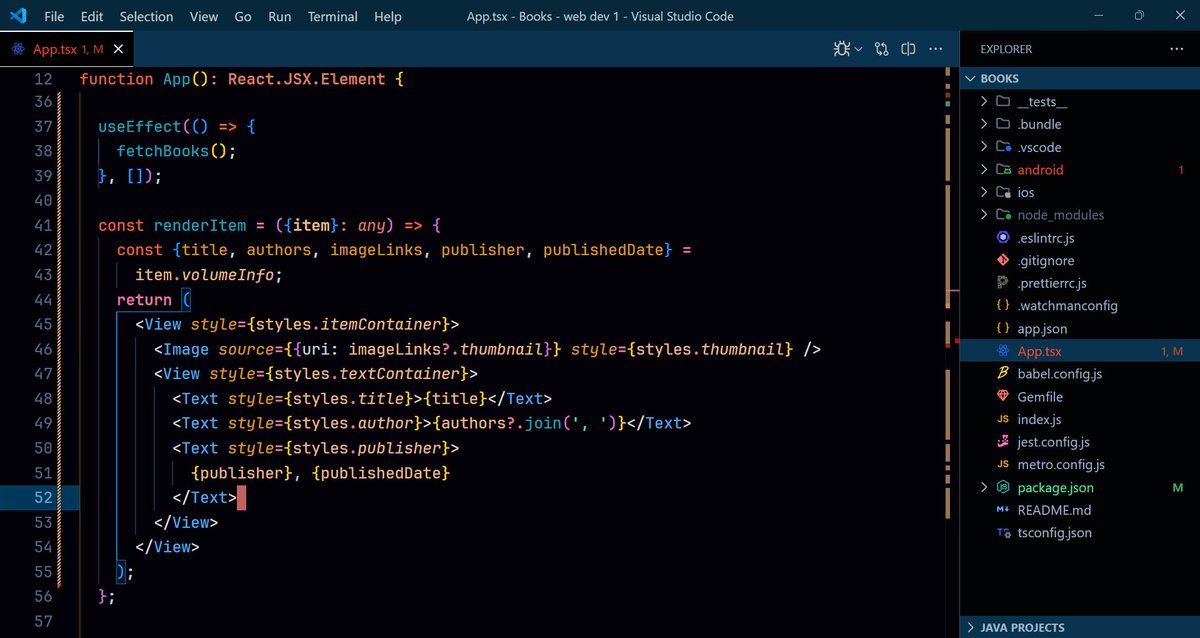
Task: Click the npm icon beside package.json
Action: pyautogui.click(x=1003, y=488)
